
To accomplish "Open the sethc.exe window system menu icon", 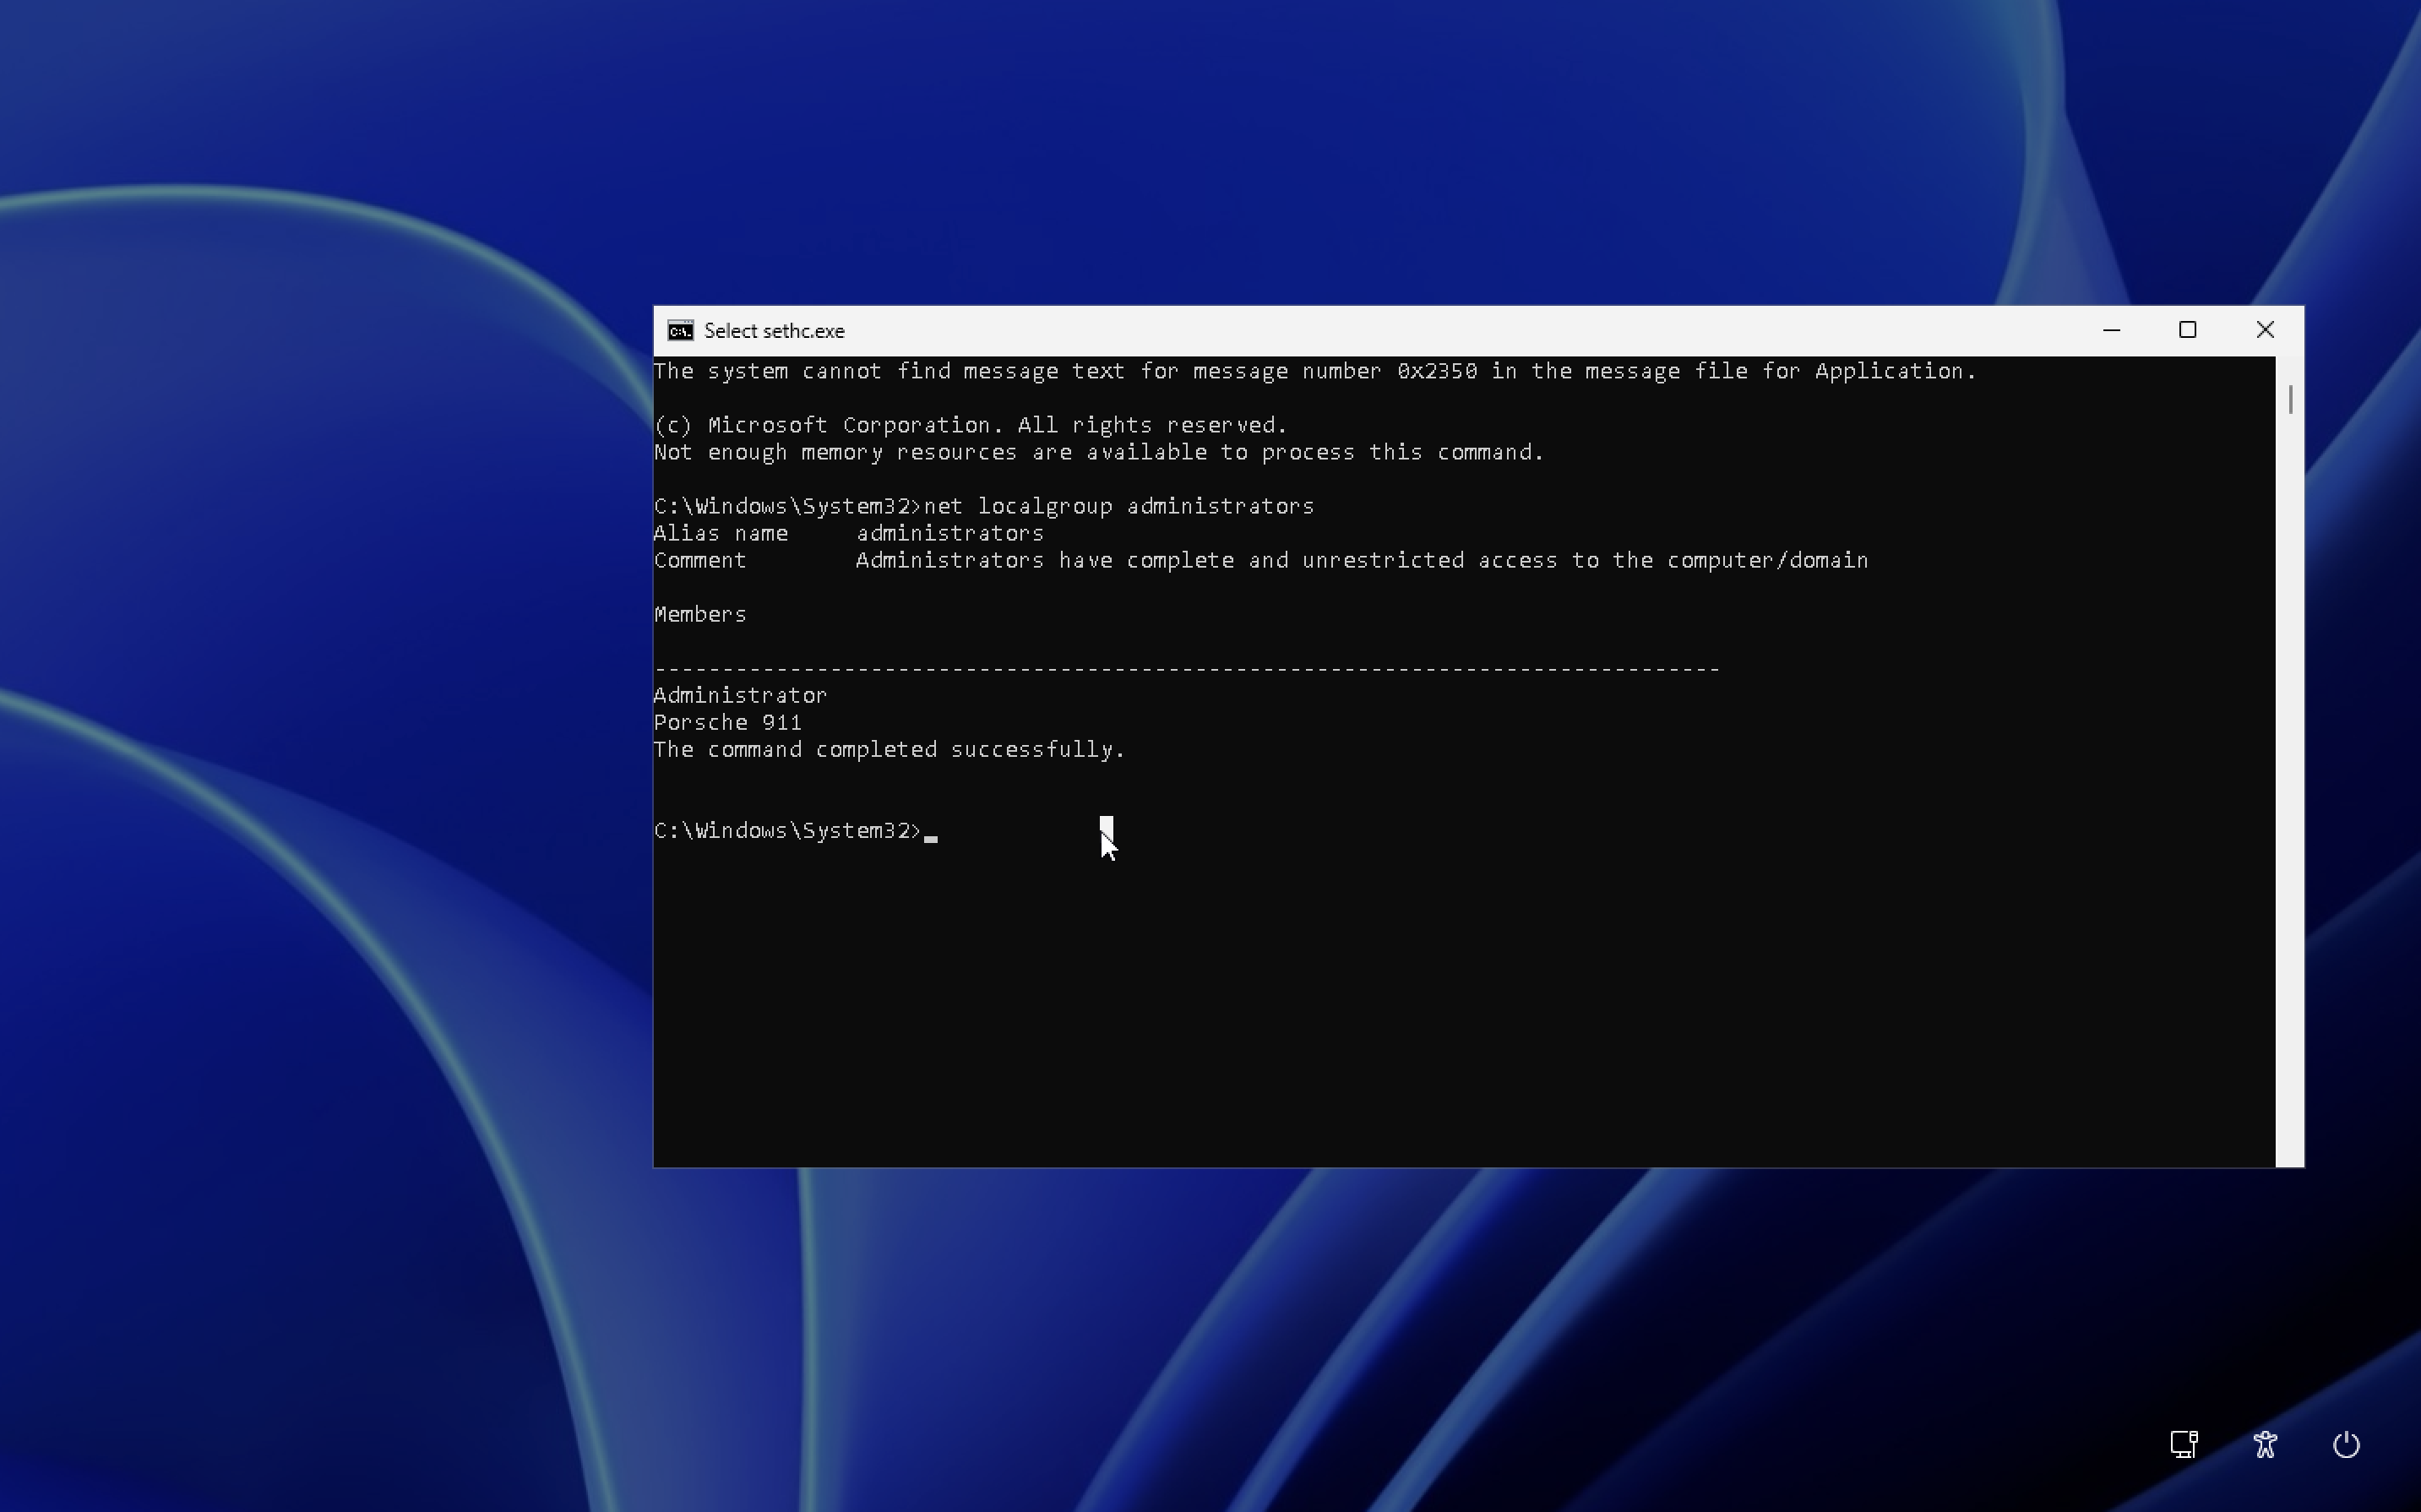I will click(680, 331).
